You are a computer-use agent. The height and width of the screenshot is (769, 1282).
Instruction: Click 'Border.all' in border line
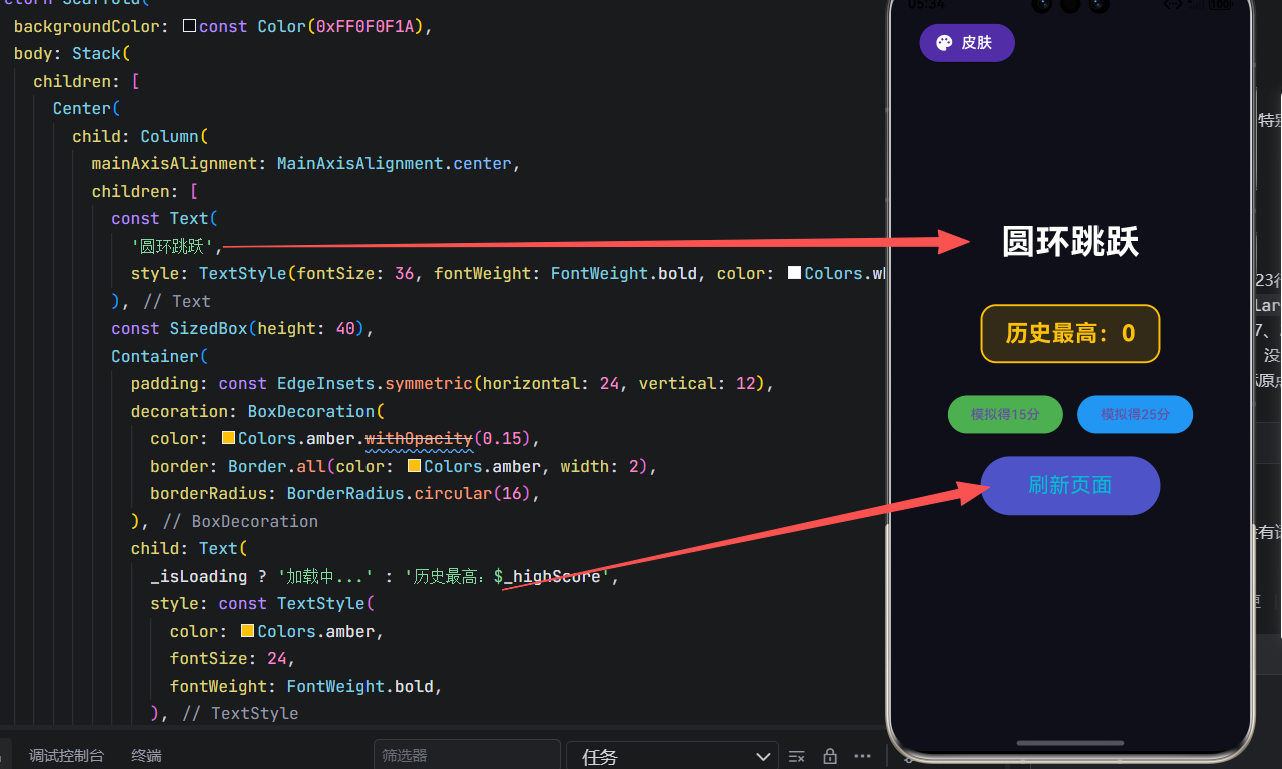pyautogui.click(x=276, y=466)
